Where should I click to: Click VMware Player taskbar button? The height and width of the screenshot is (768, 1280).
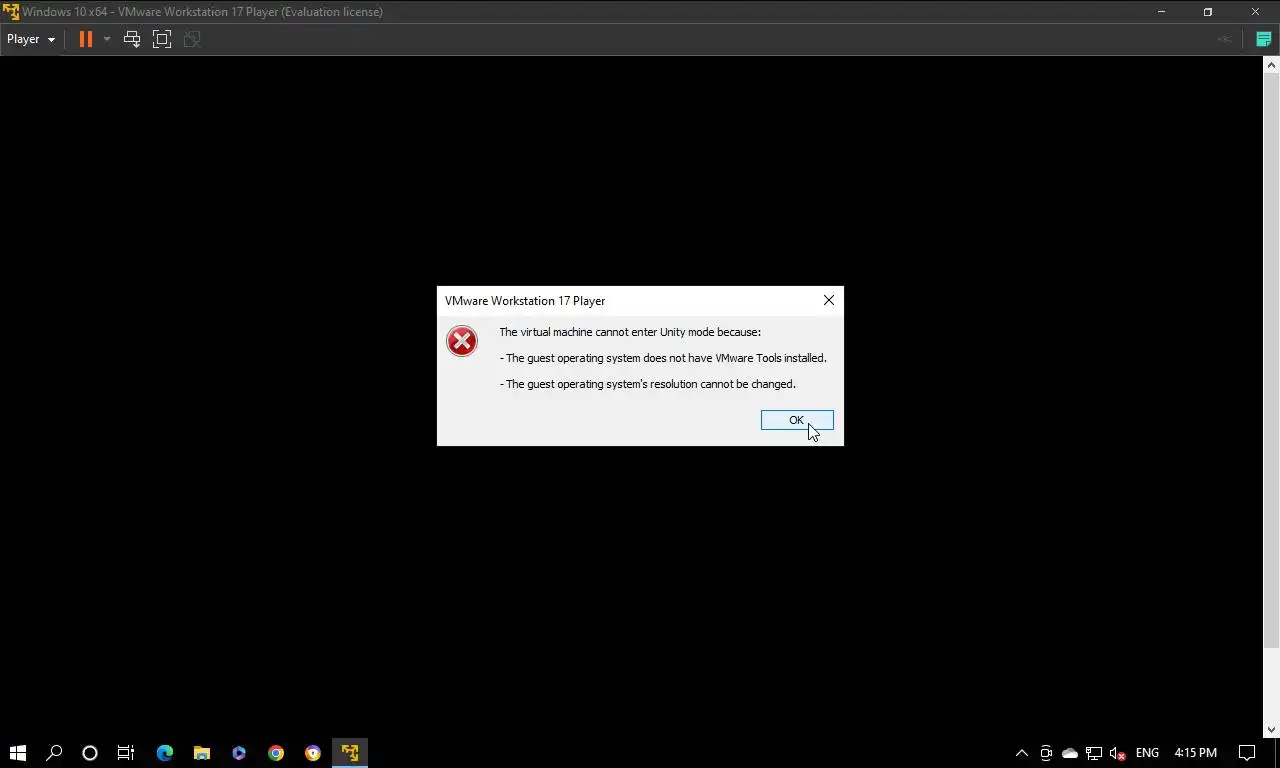click(x=350, y=753)
